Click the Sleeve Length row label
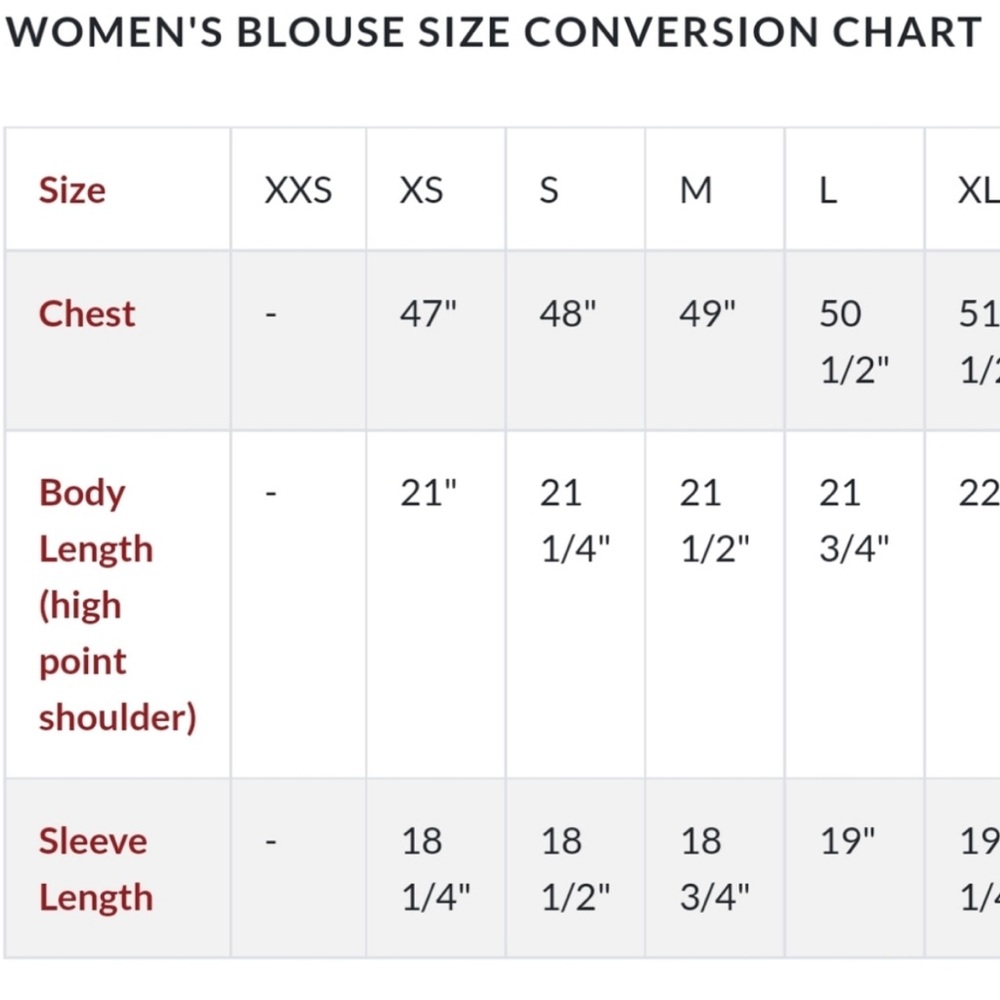 point(96,869)
